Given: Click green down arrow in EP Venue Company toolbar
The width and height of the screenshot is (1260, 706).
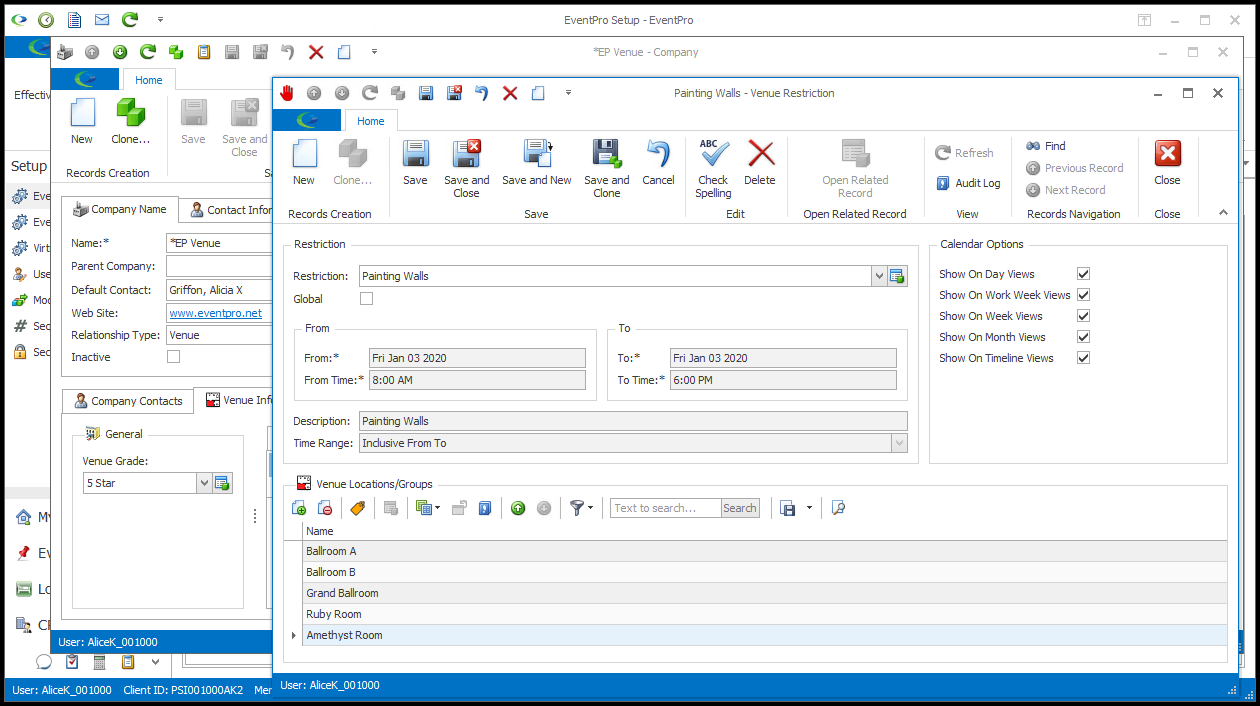Looking at the screenshot, I should point(120,52).
